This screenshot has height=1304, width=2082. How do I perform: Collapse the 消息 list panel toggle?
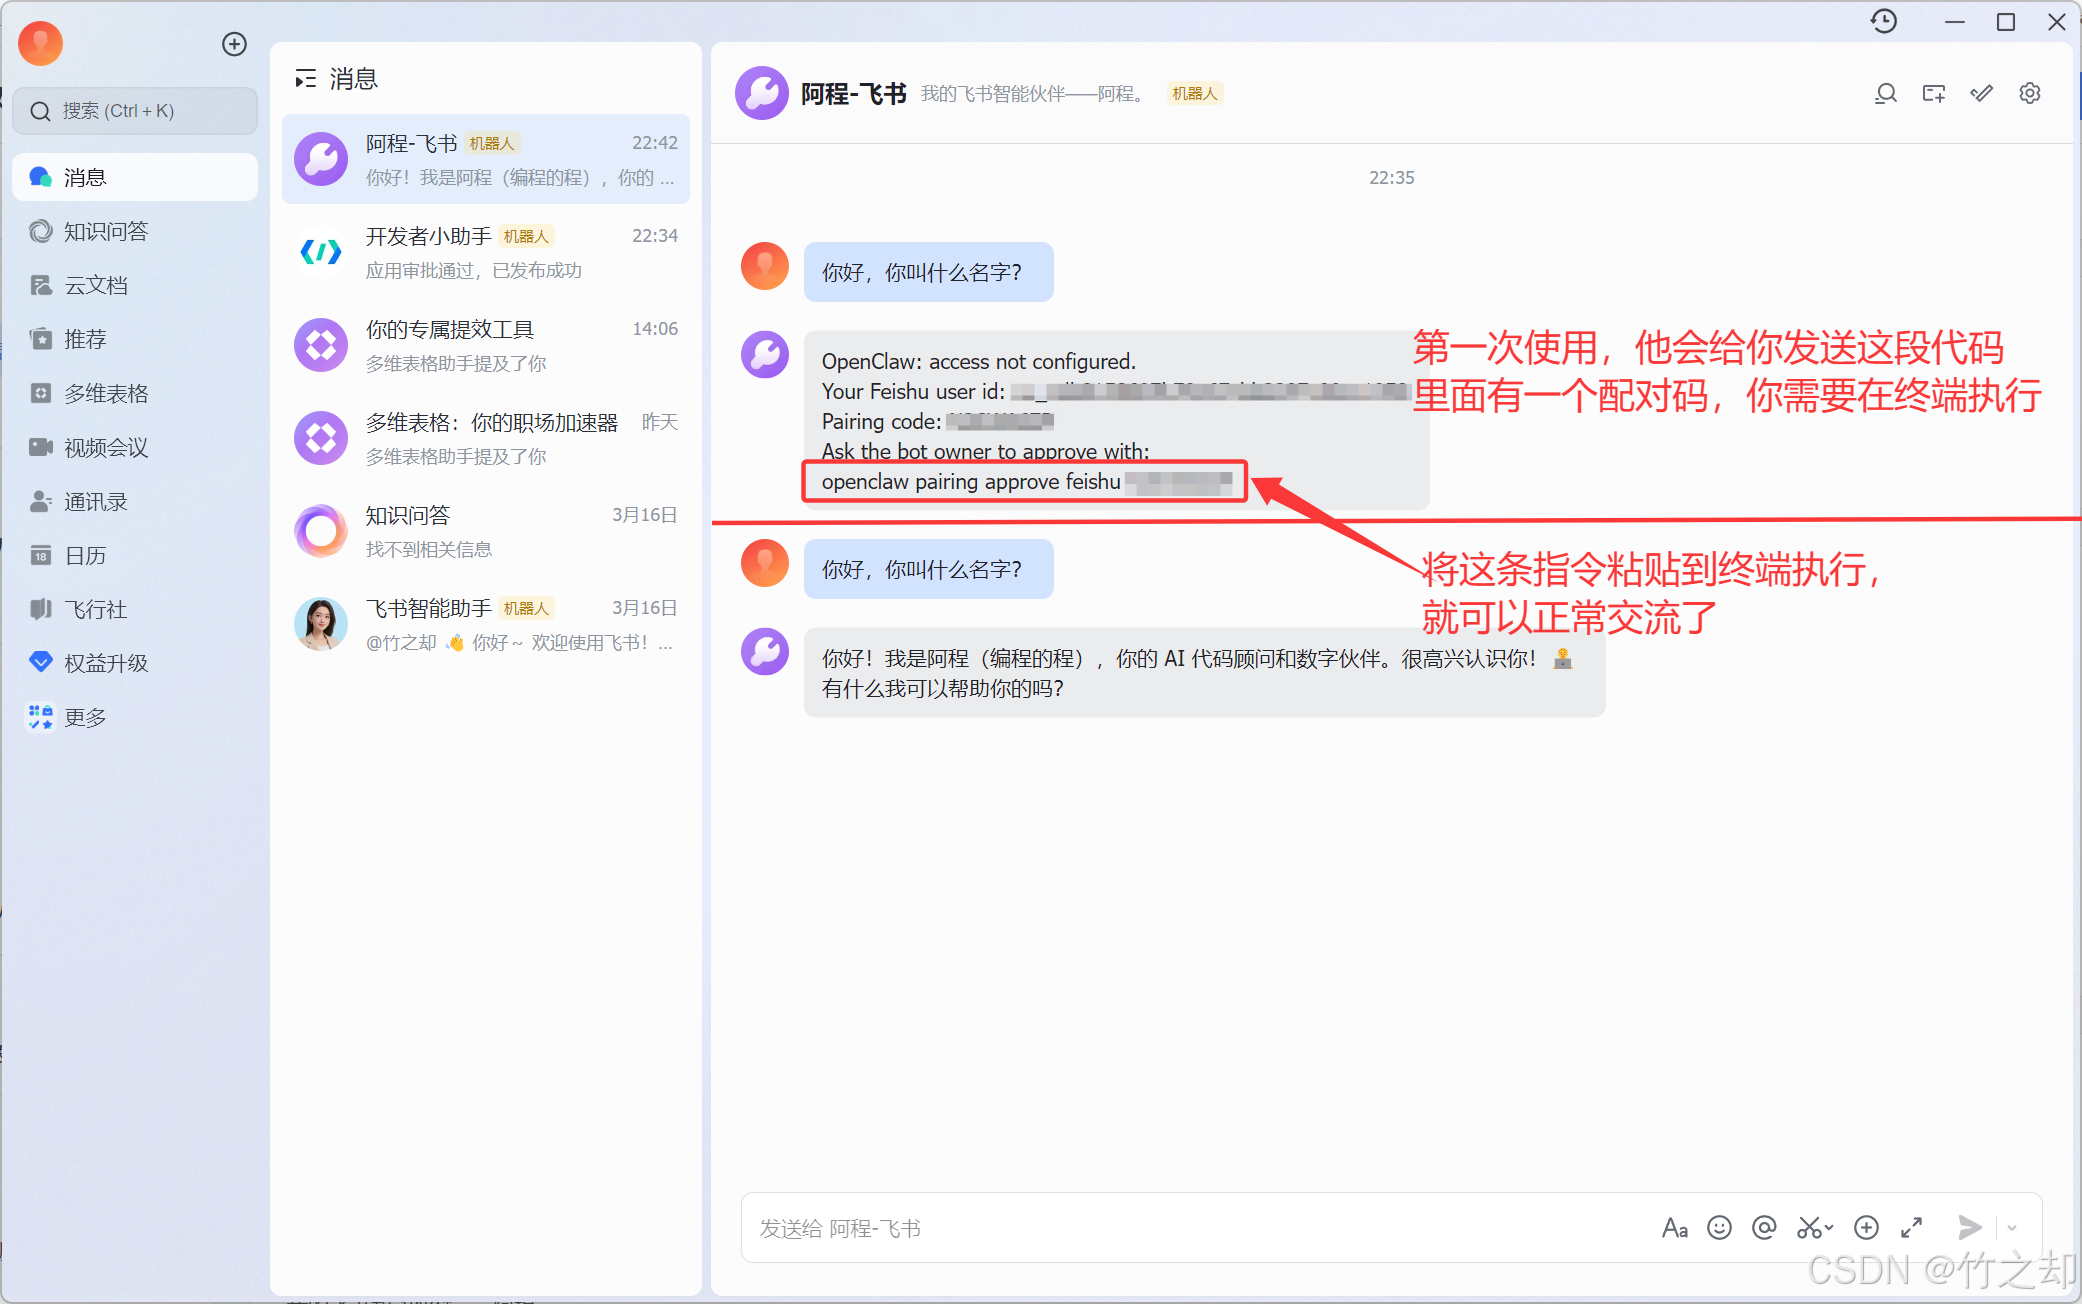[305, 79]
